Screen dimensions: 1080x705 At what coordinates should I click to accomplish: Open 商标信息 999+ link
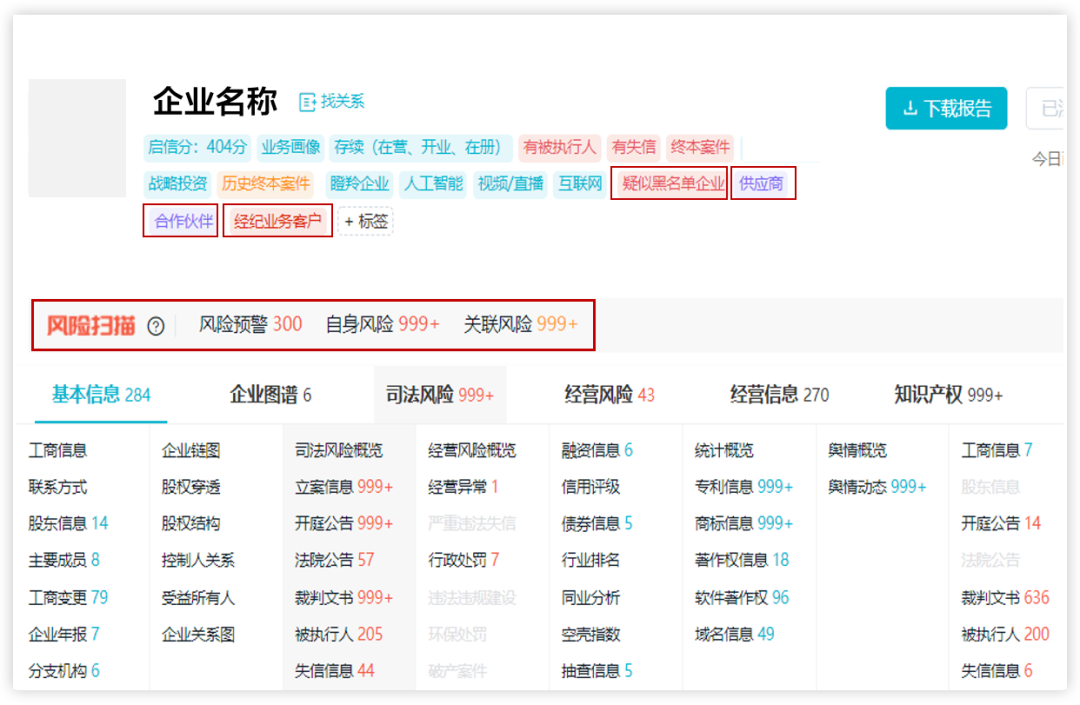pyautogui.click(x=744, y=523)
